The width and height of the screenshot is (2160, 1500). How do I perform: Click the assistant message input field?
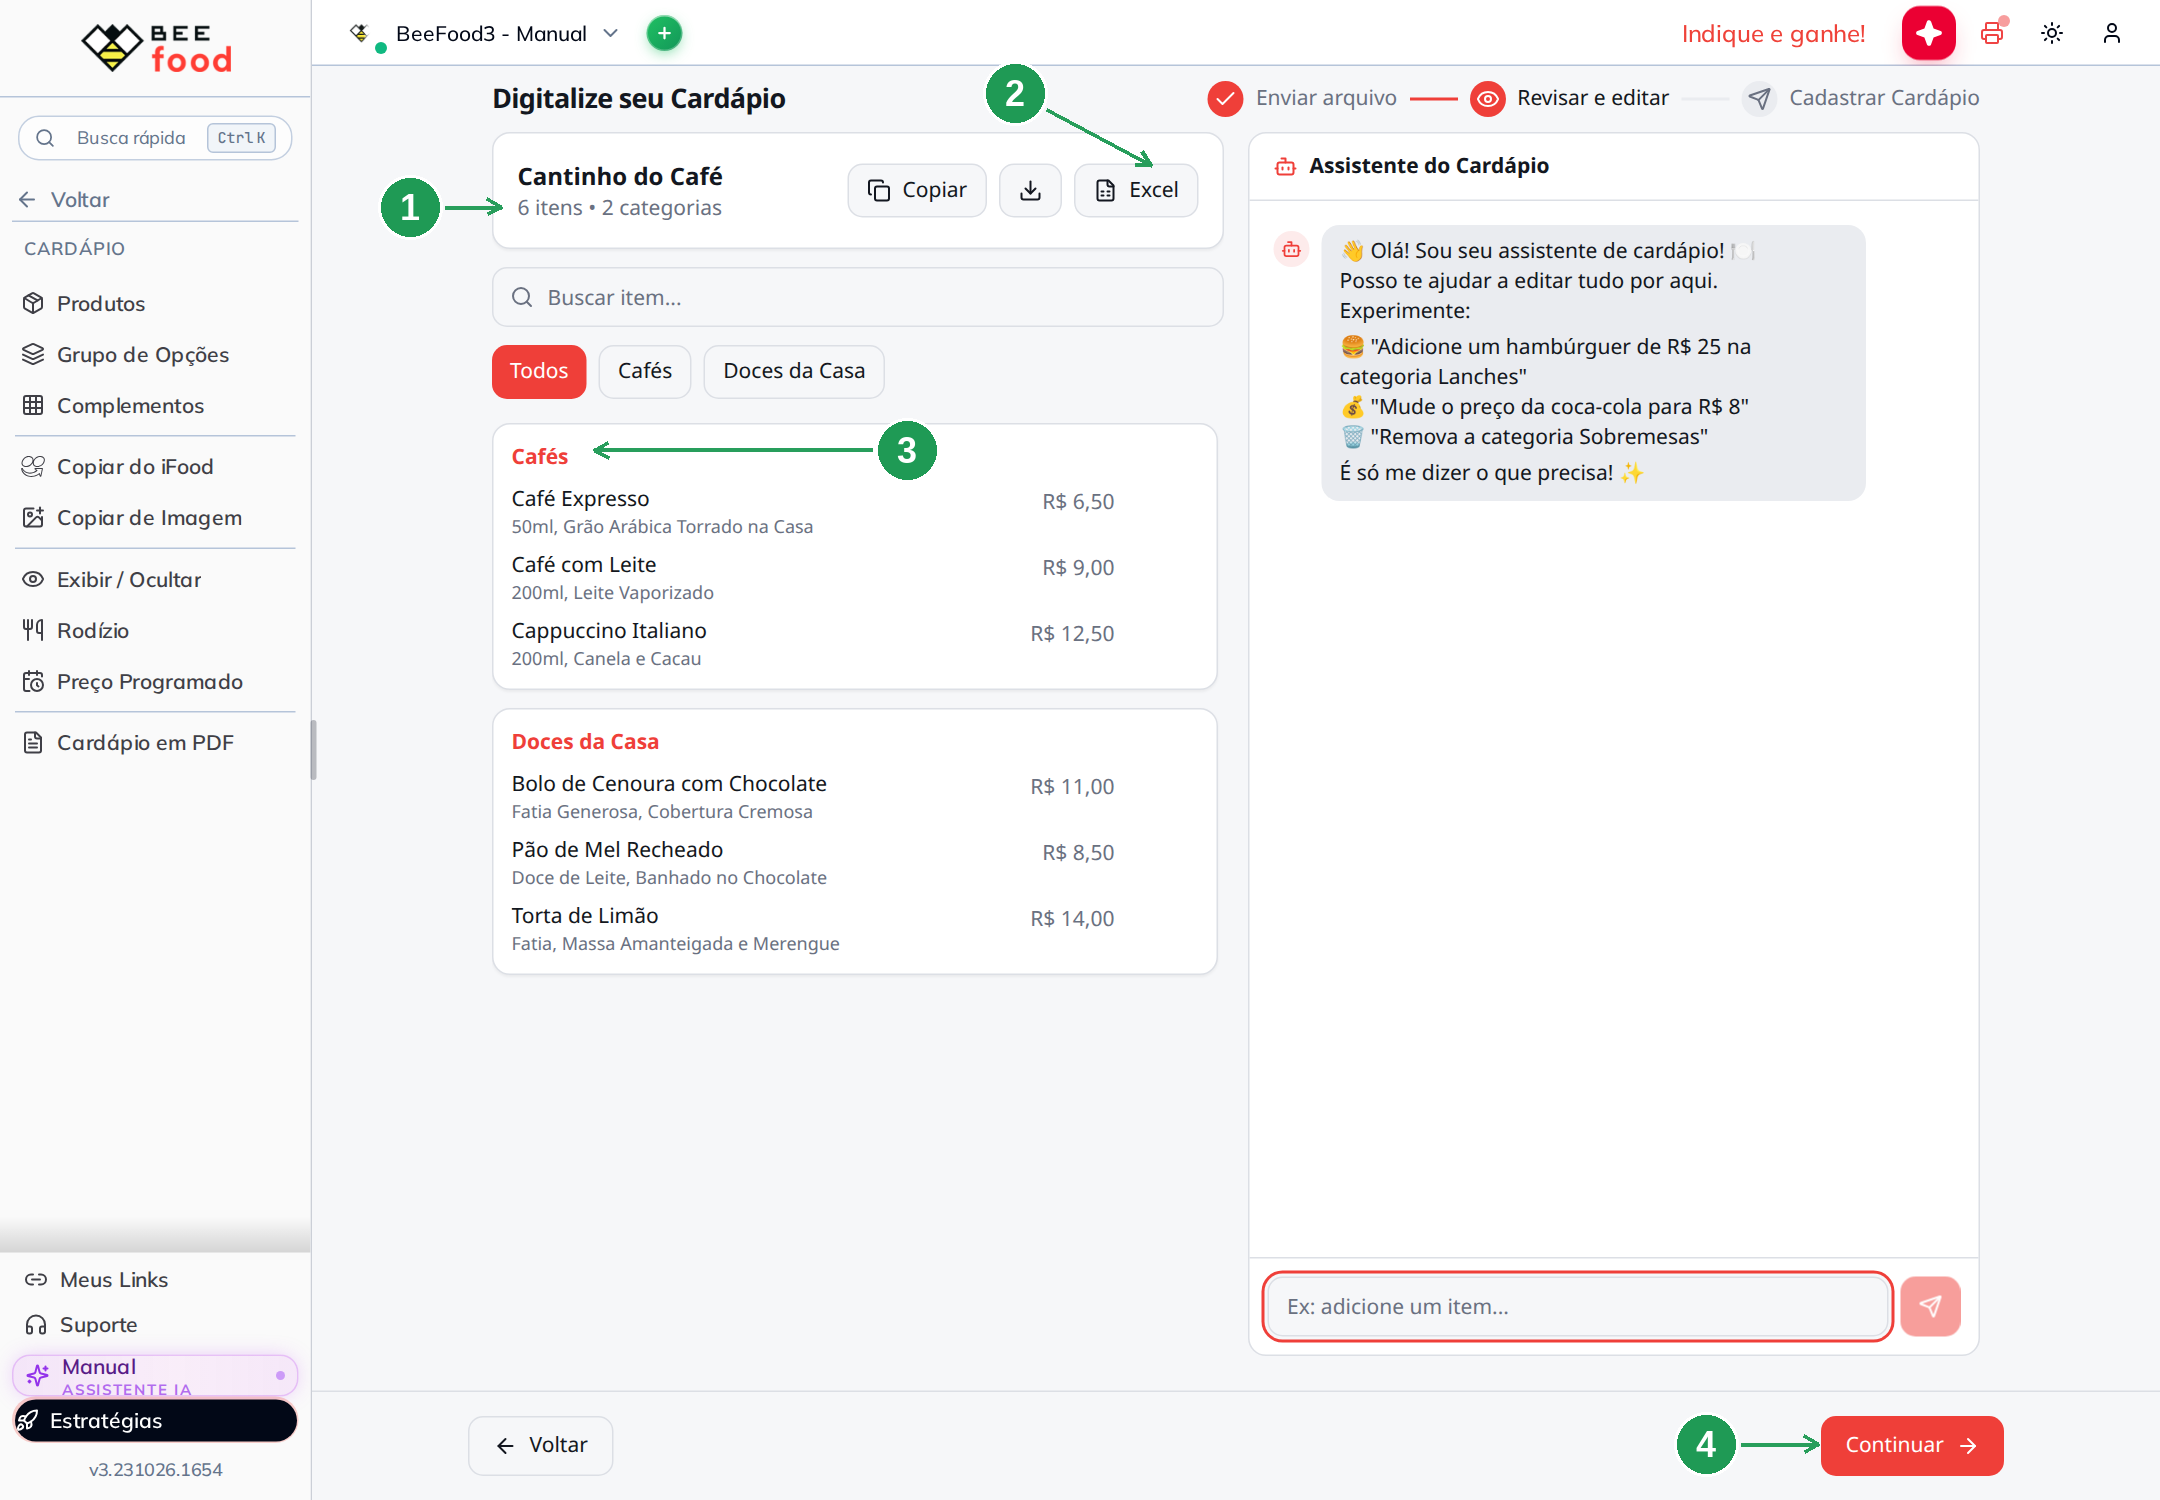point(1577,1306)
